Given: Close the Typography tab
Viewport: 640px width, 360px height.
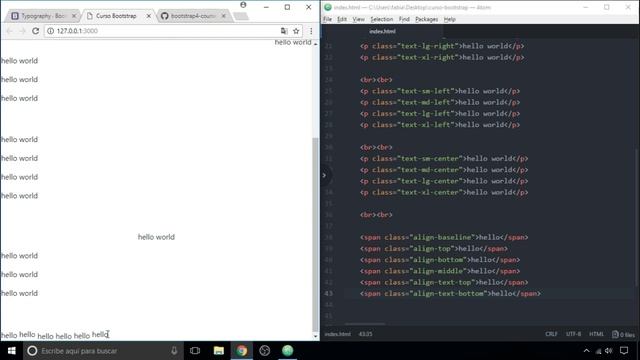Looking at the screenshot, I should (74, 16).
